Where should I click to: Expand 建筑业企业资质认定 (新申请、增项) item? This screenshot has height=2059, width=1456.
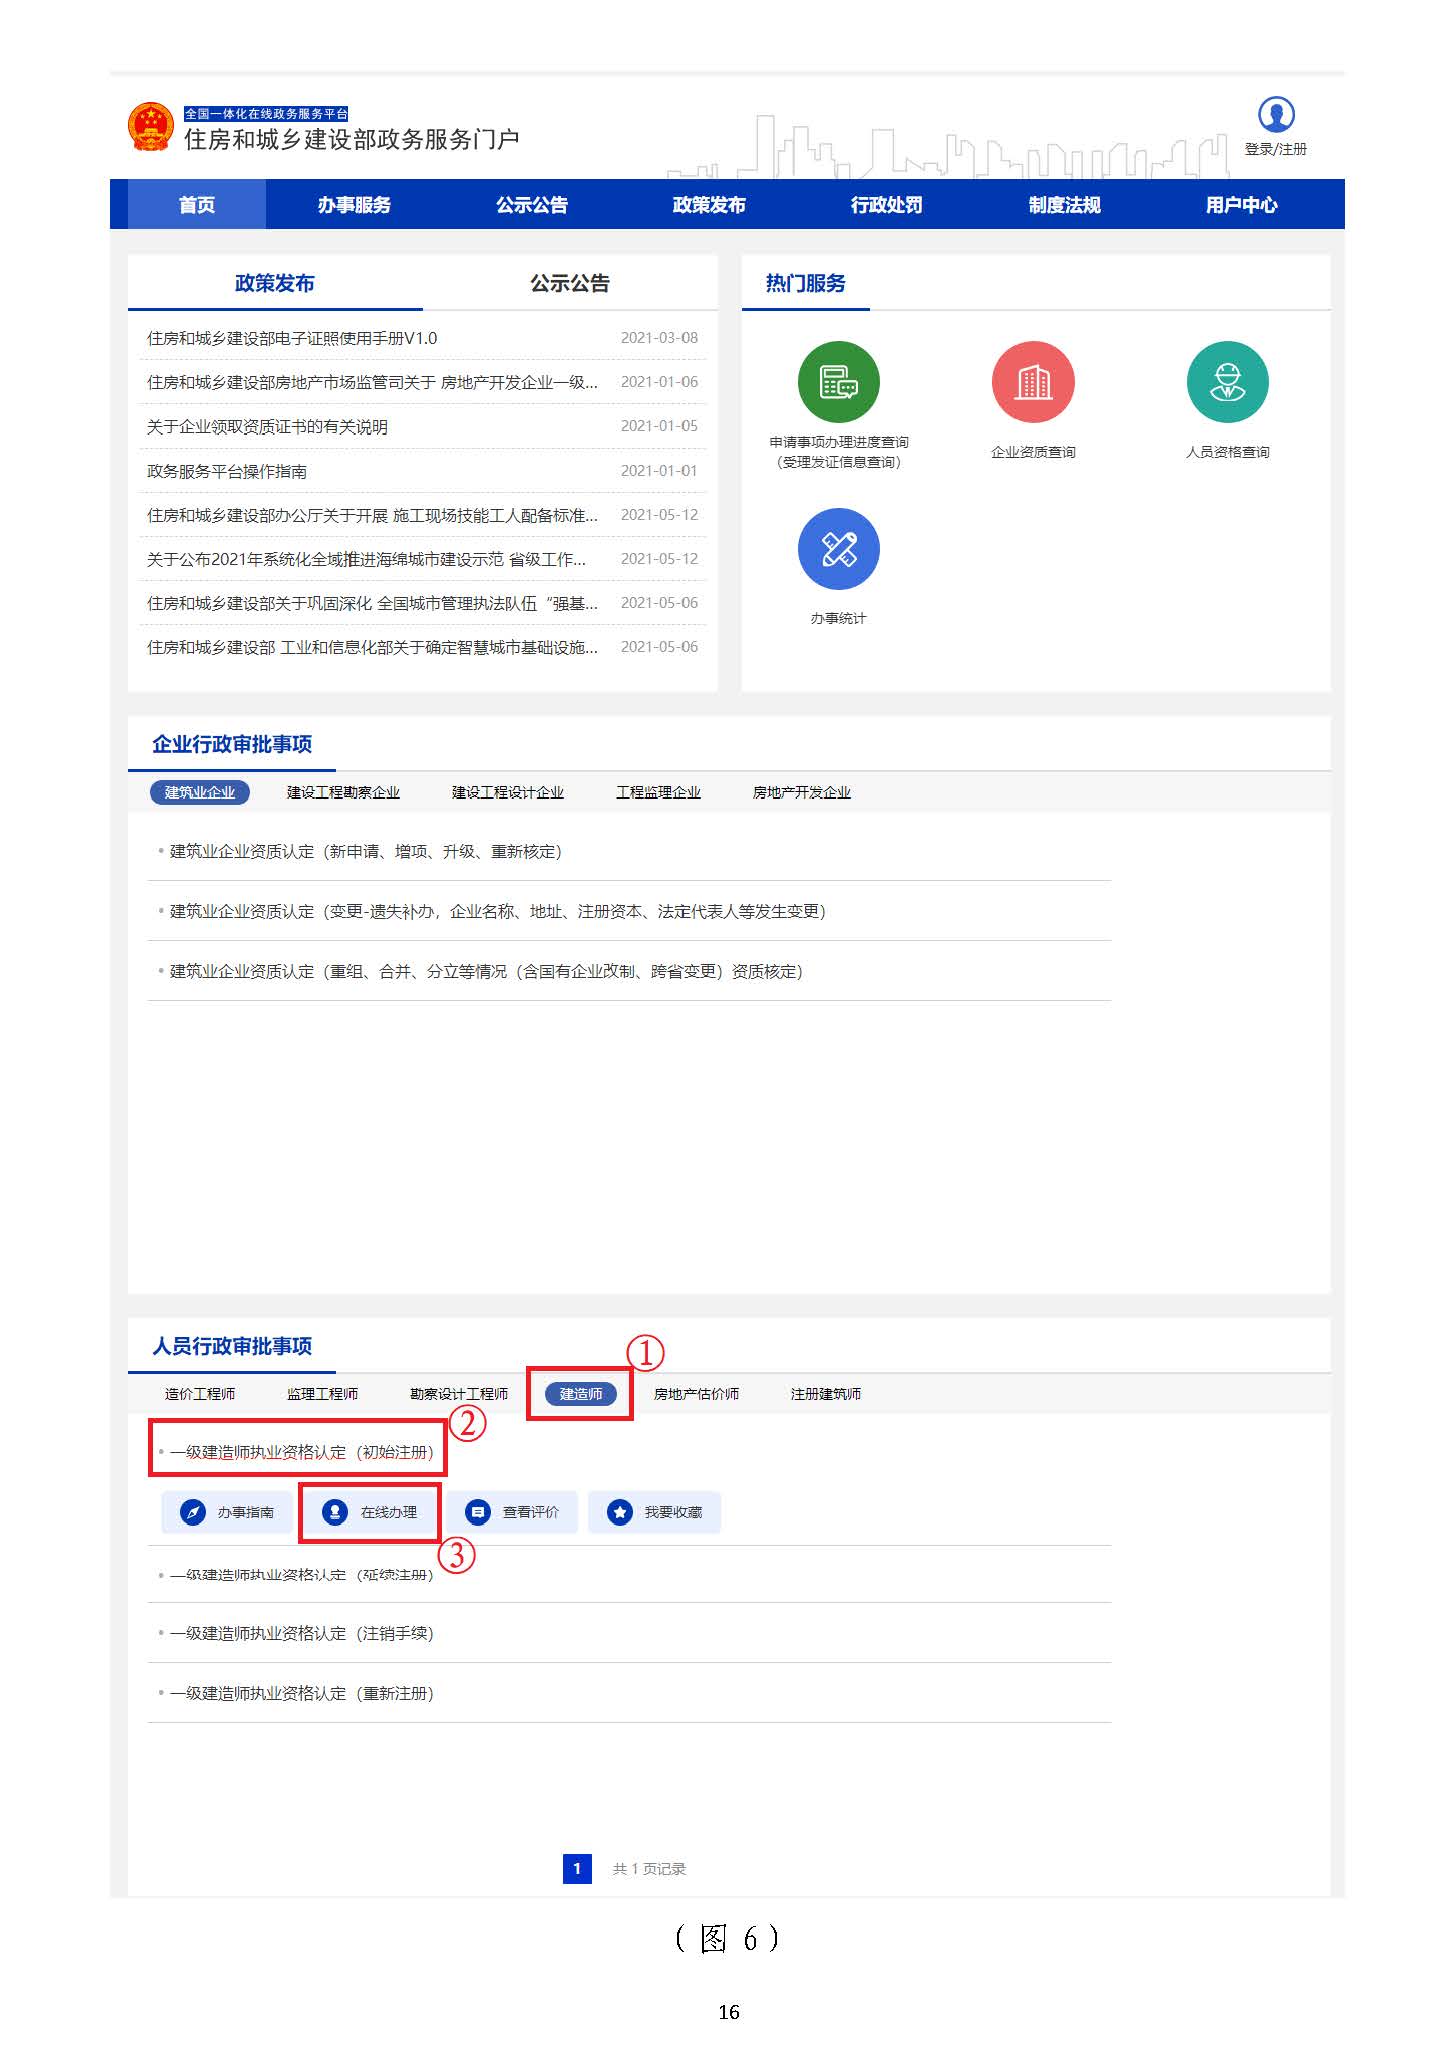pos(365,852)
